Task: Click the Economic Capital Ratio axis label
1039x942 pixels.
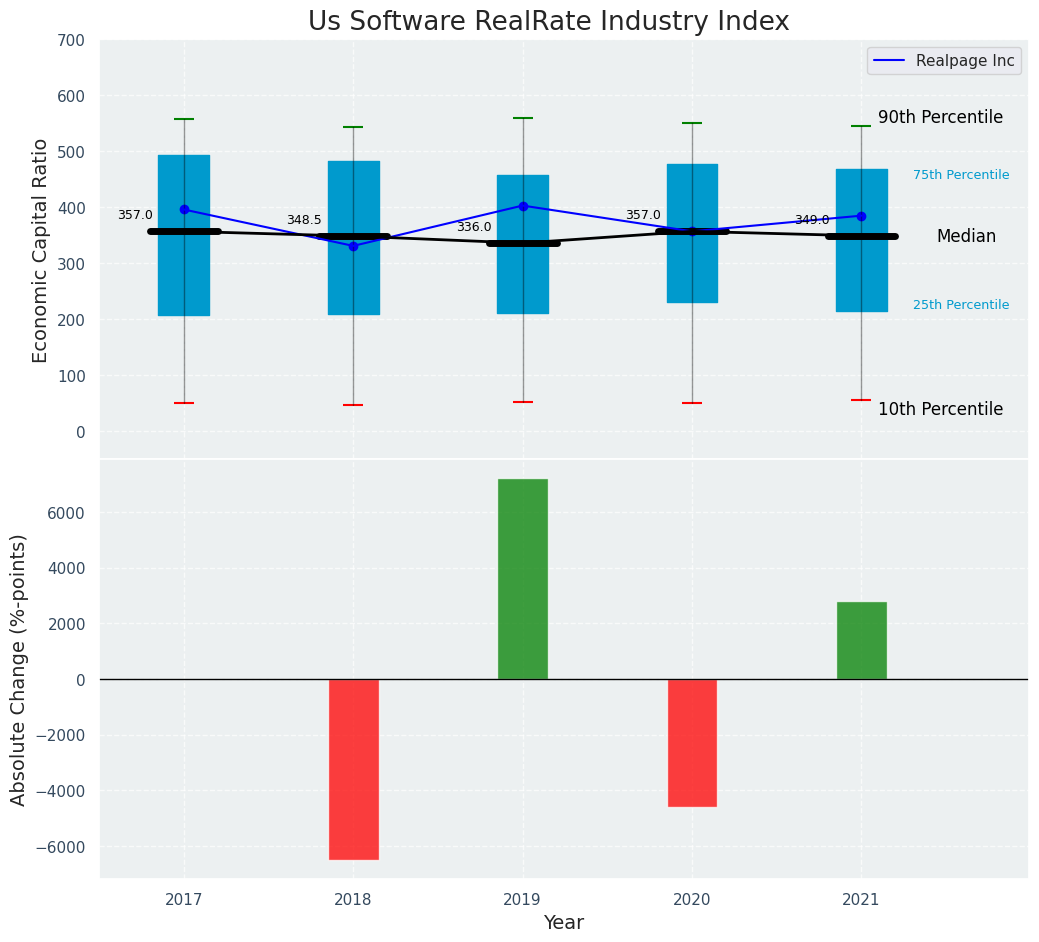Action: pos(40,250)
